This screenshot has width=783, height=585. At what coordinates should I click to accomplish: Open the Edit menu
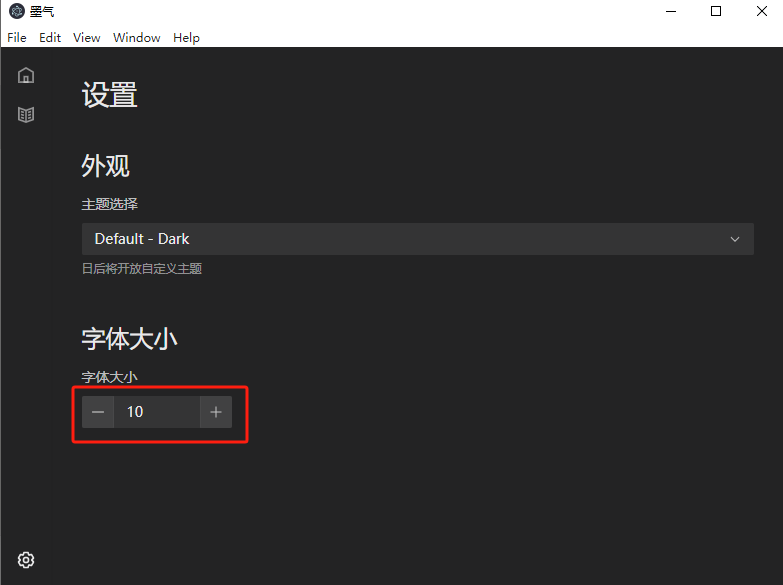(x=50, y=38)
